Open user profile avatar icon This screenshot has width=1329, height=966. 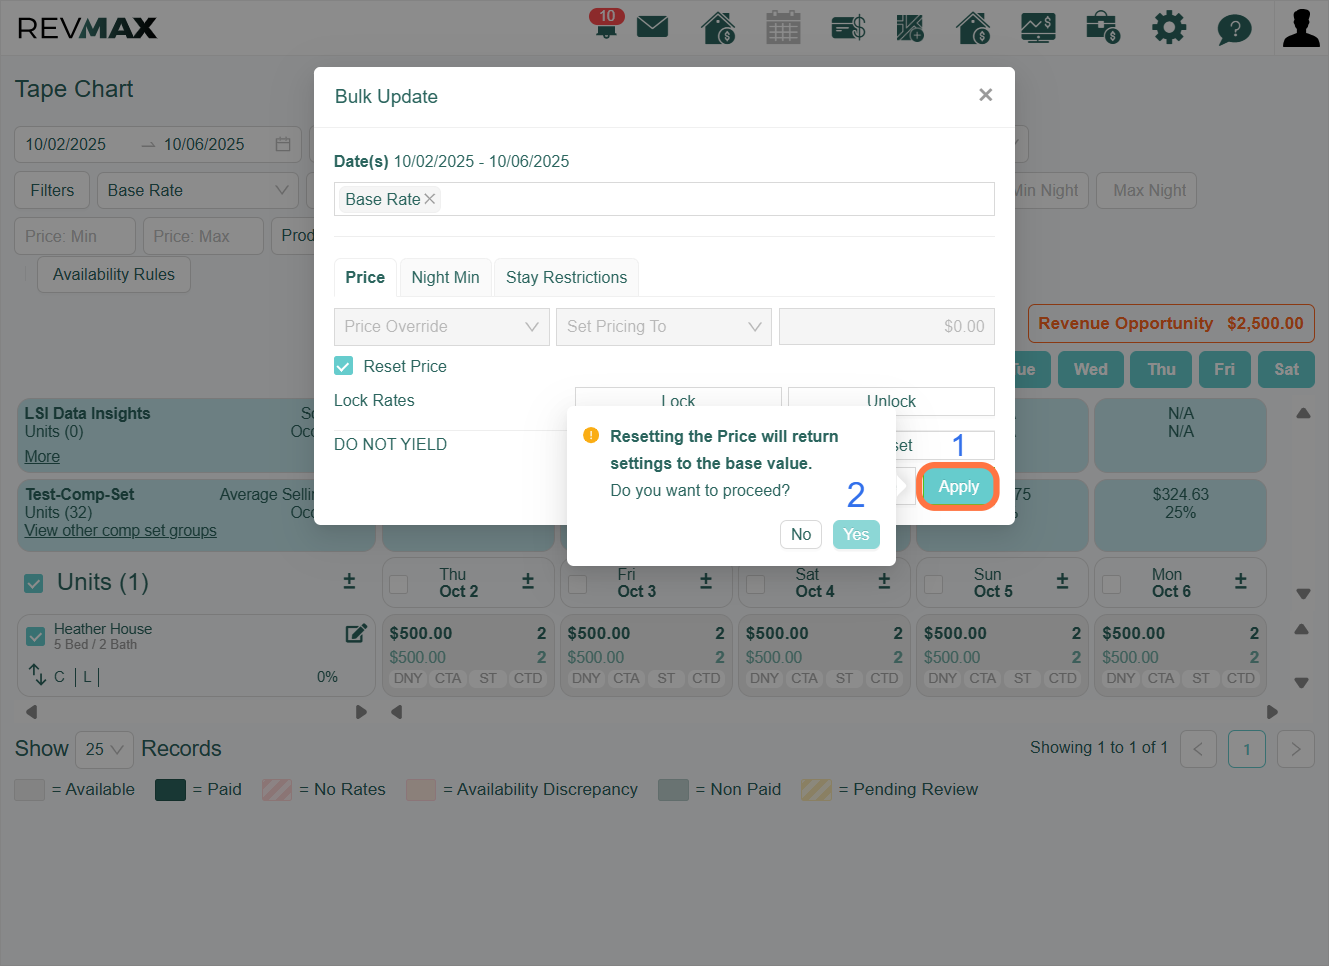[x=1301, y=27]
